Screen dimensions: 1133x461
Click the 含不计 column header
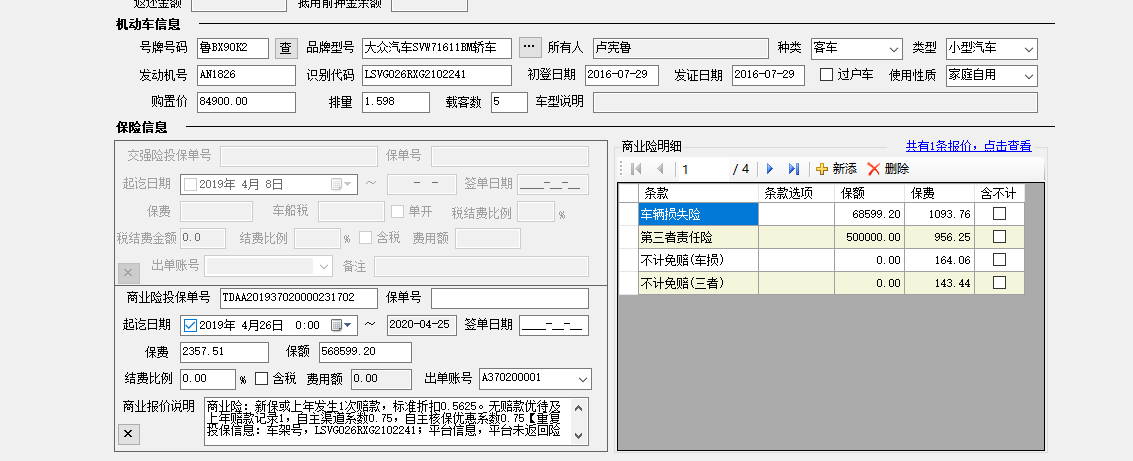(x=999, y=193)
